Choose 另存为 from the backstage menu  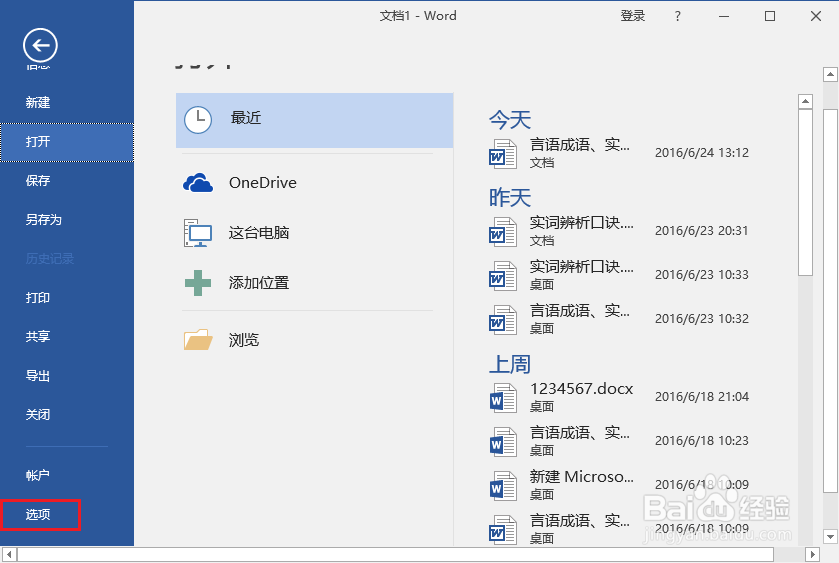click(x=67, y=220)
